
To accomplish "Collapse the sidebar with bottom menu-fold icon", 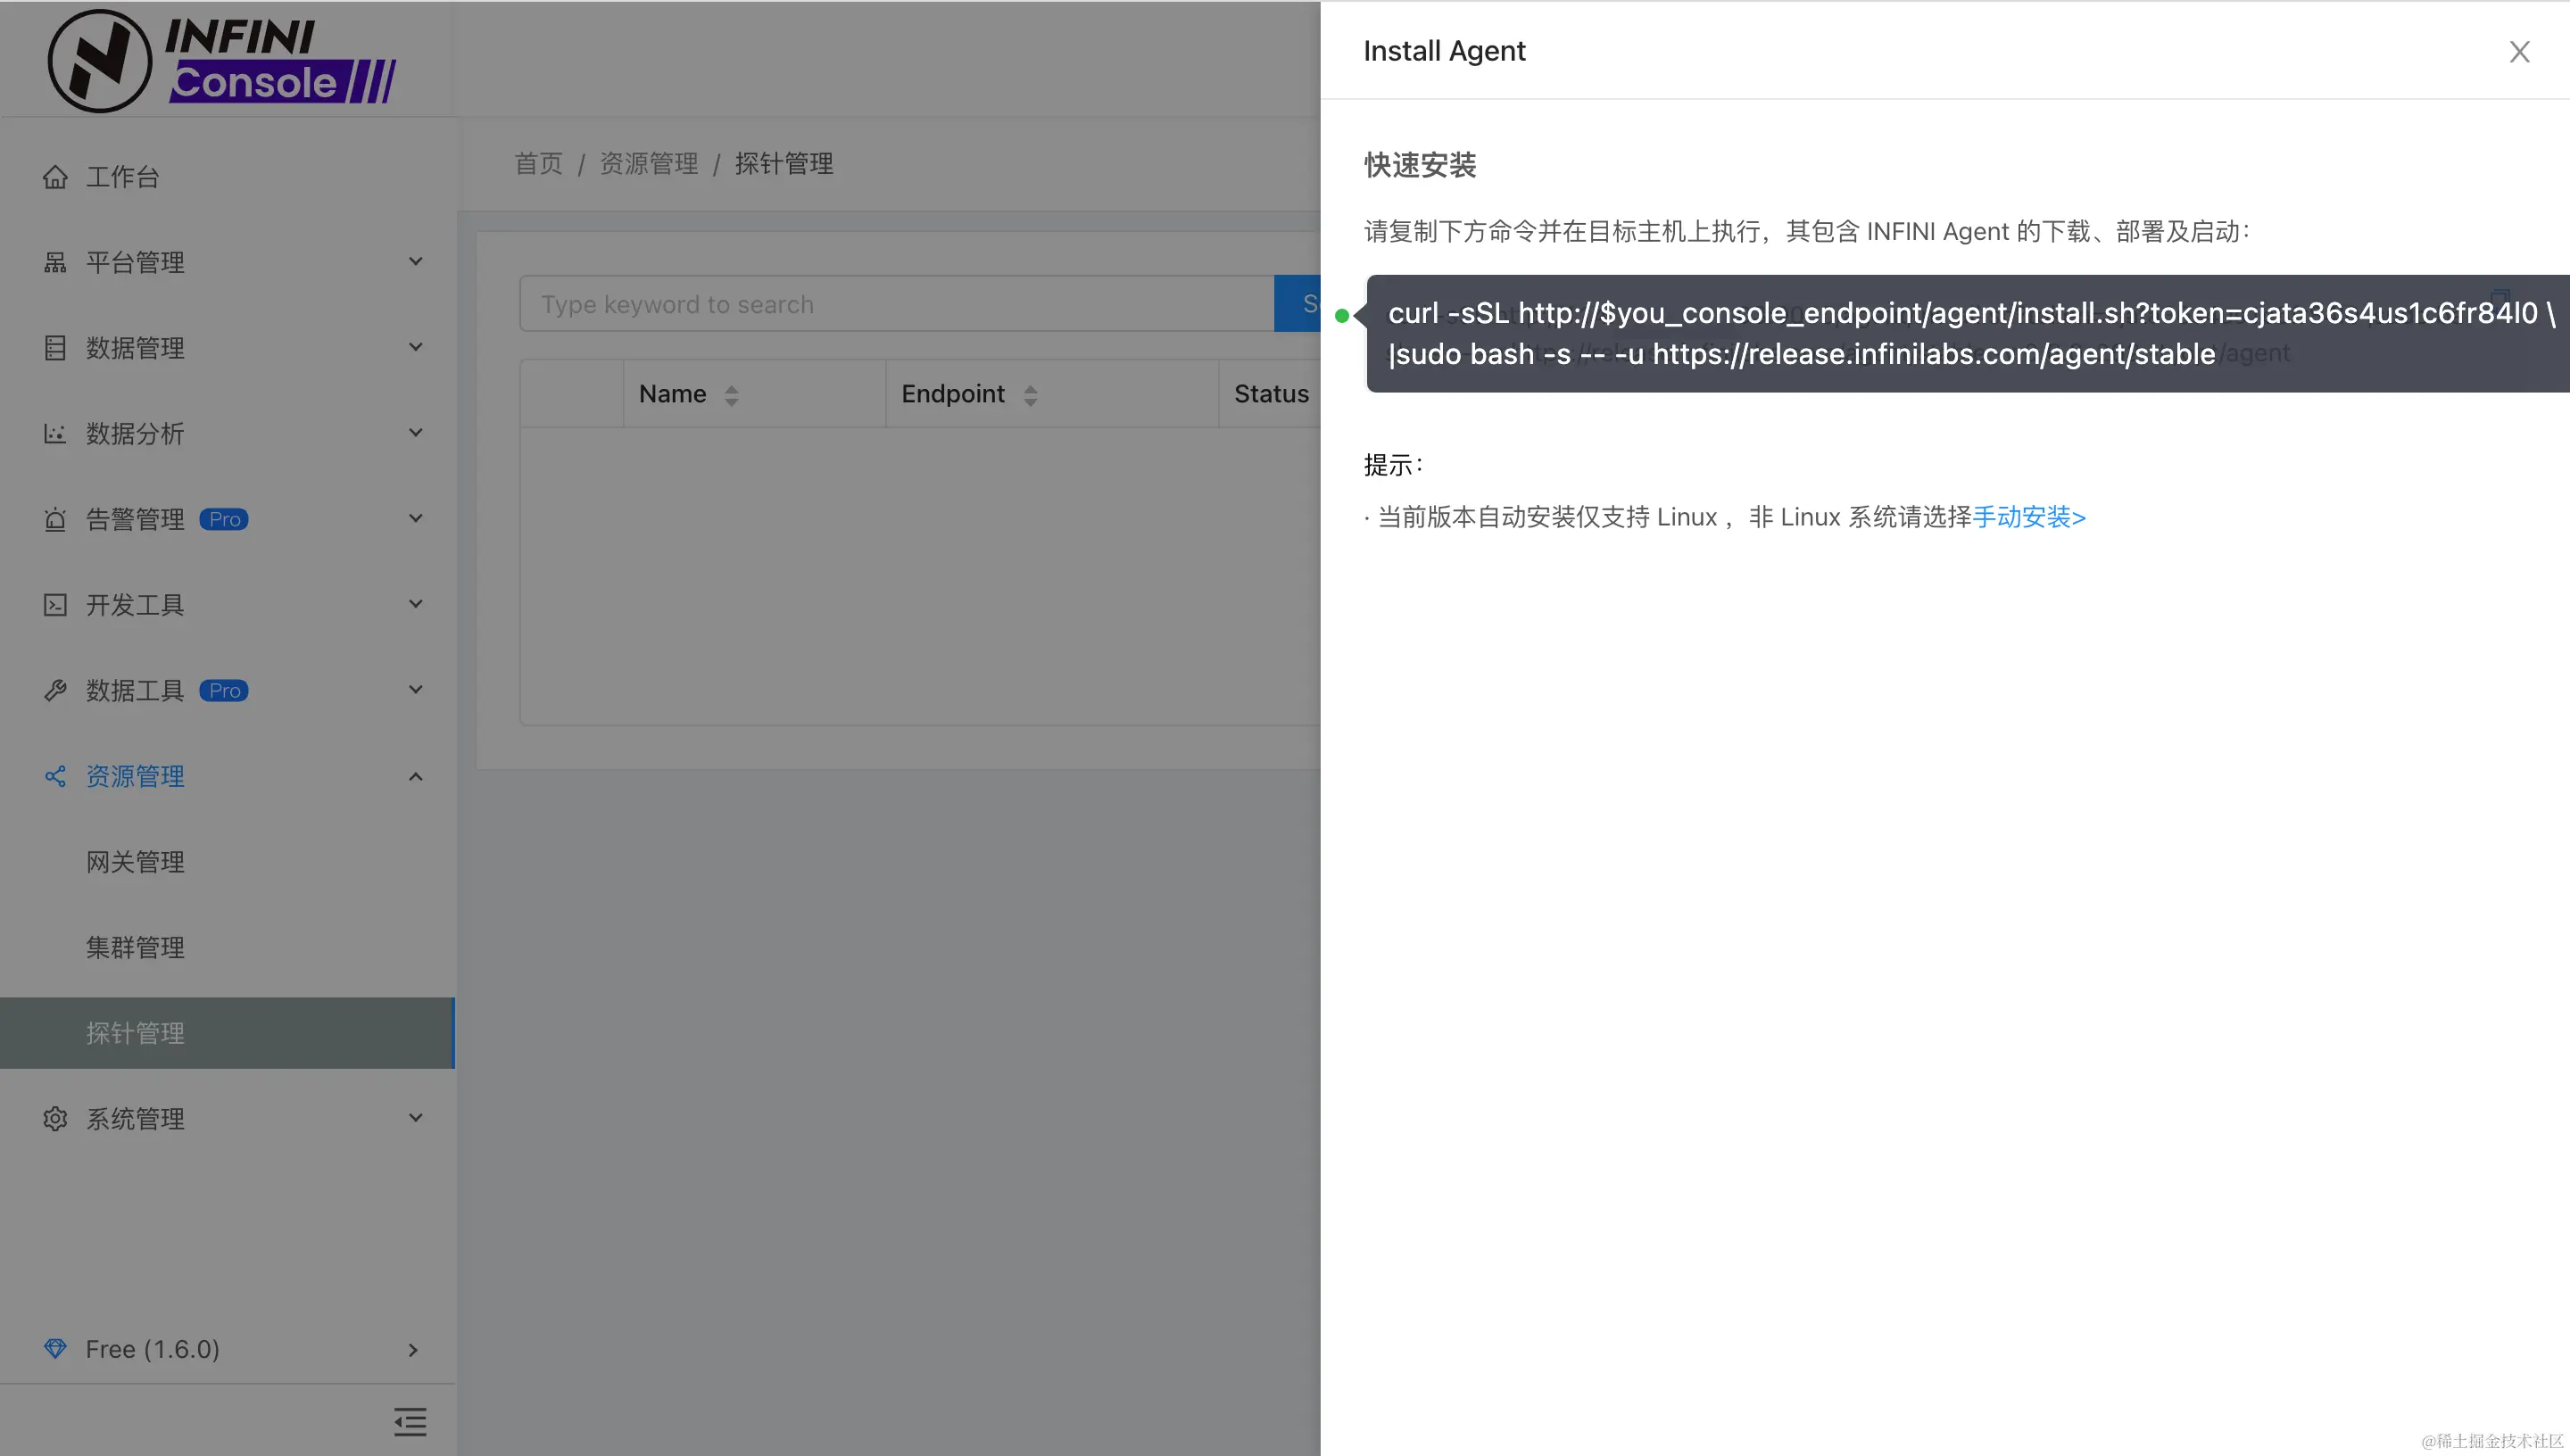I will point(410,1421).
